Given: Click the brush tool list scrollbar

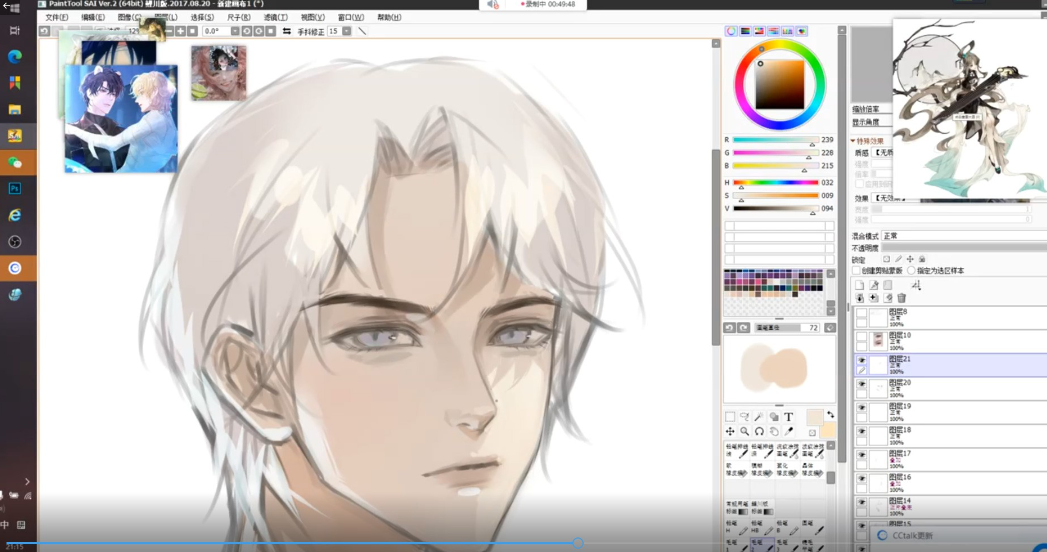Looking at the screenshot, I should 831,477.
